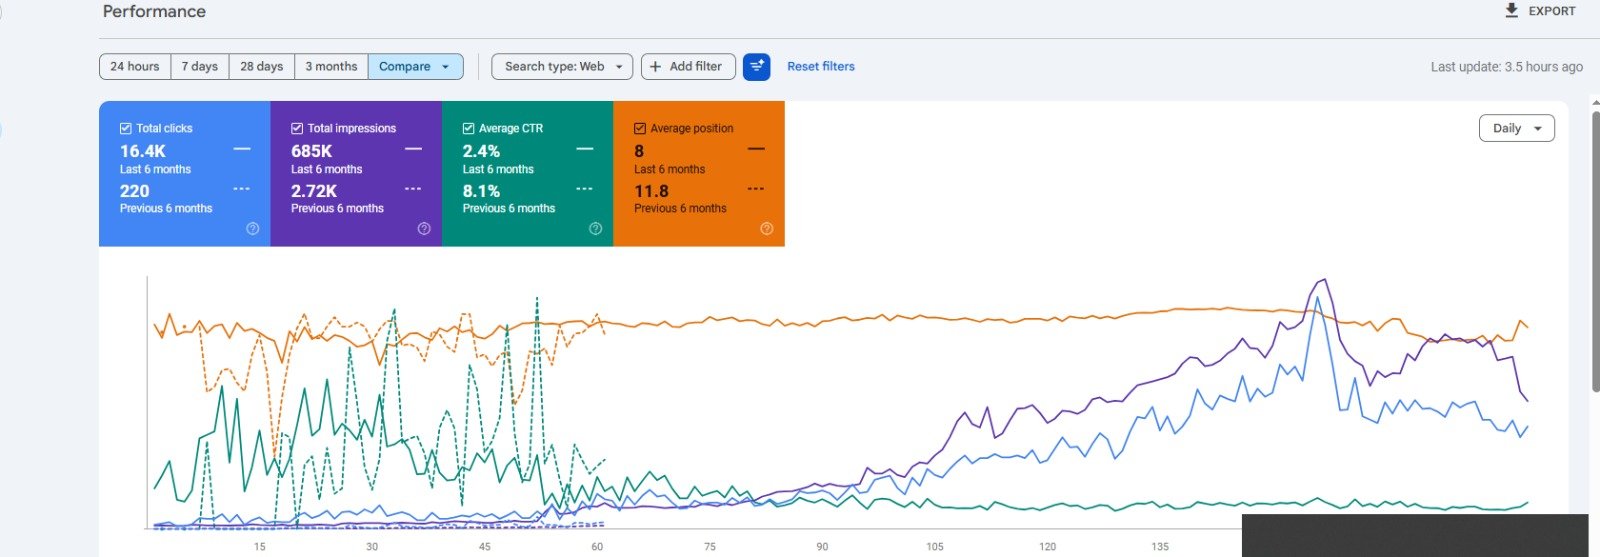The height and width of the screenshot is (557, 1600).
Task: Click the EXPORT button label
Action: click(1552, 11)
